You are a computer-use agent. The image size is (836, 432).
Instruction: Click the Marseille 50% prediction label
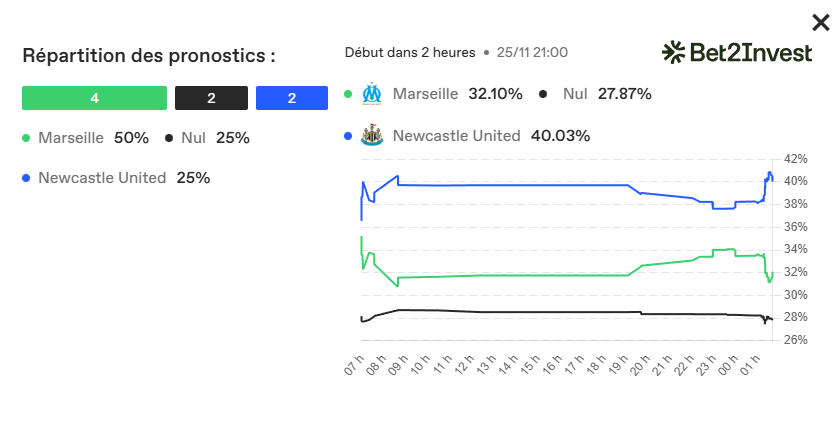point(93,138)
